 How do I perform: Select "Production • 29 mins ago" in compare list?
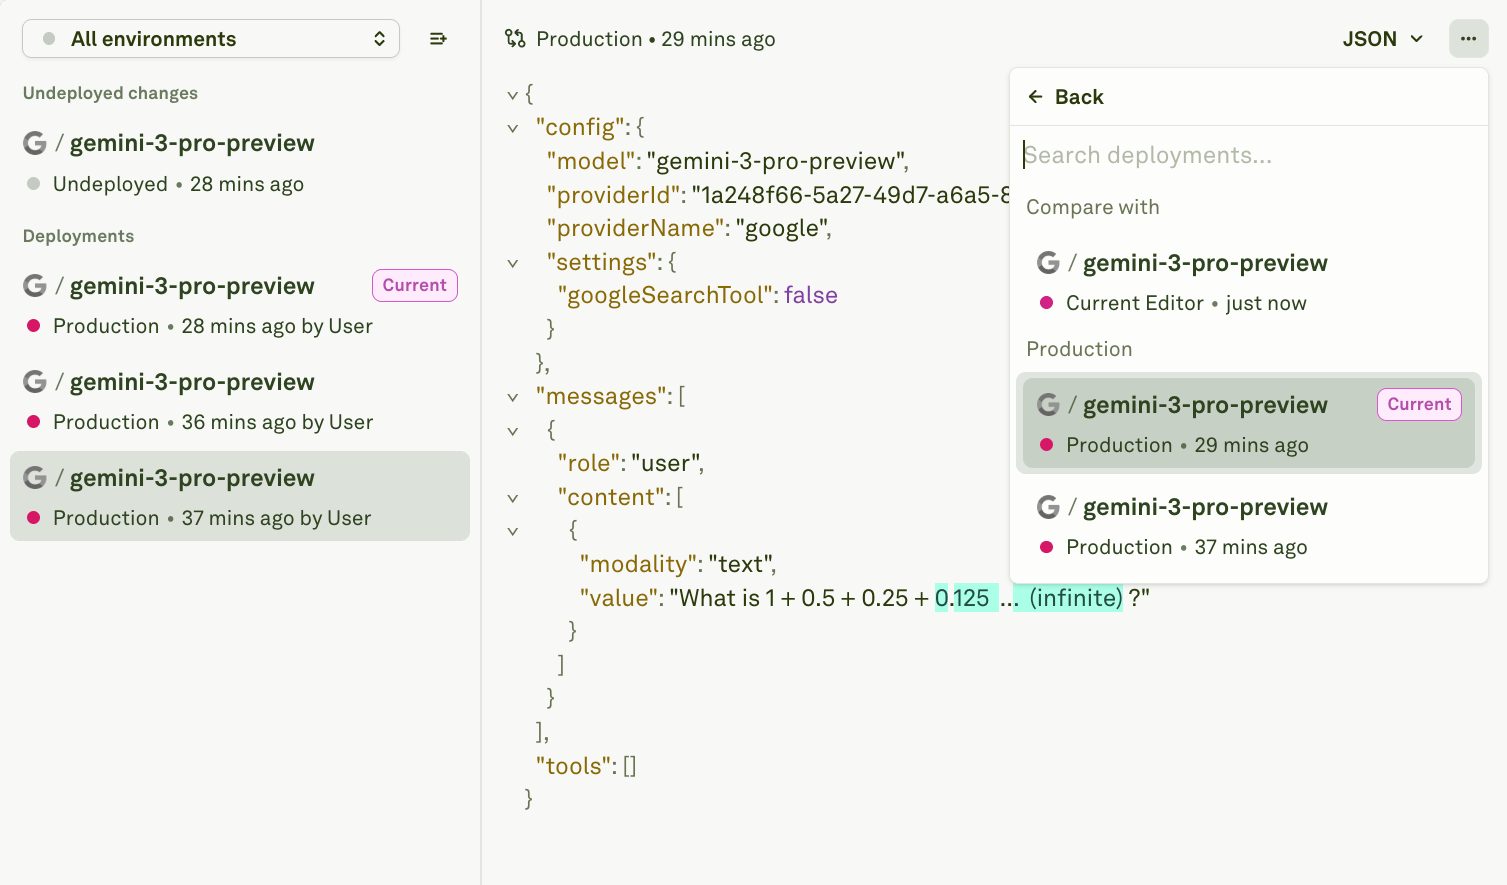[1248, 424]
